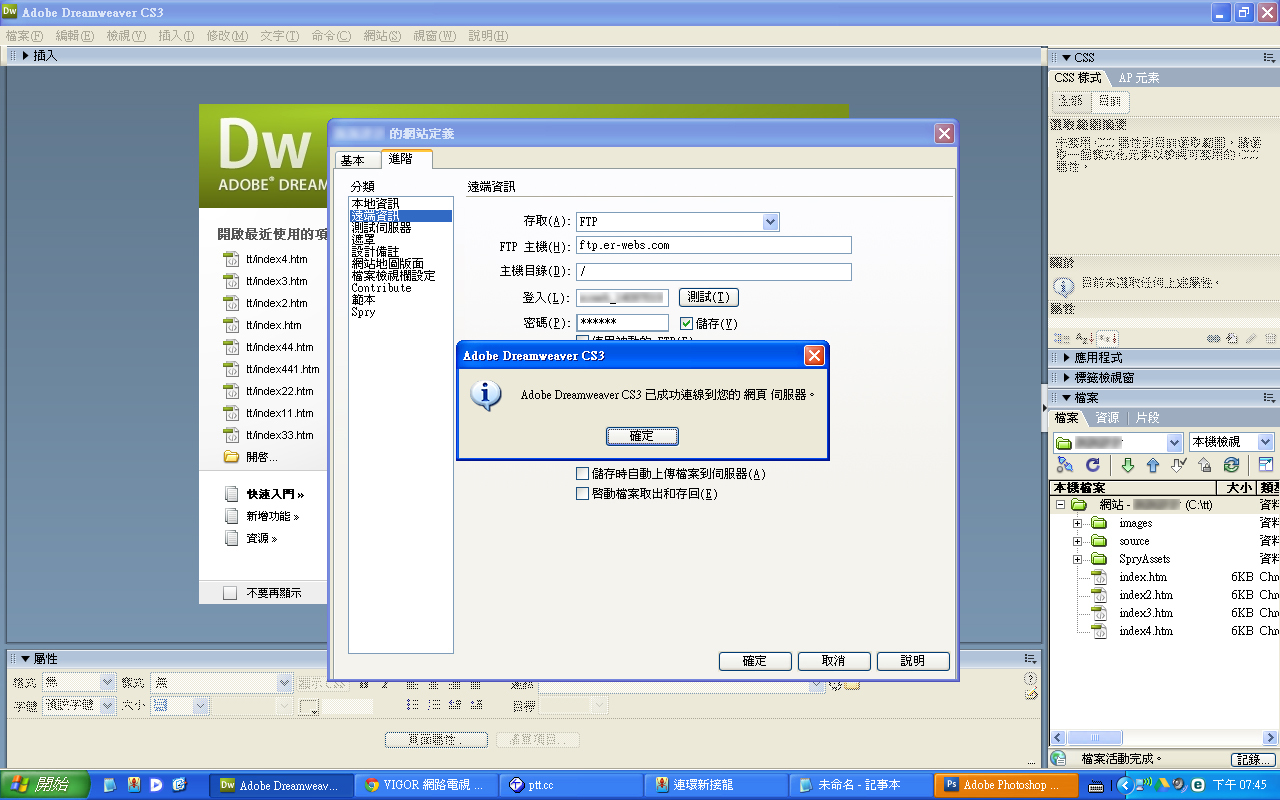The height and width of the screenshot is (800, 1280).
Task: Open the 網站 menu in menu bar
Action: coord(382,36)
